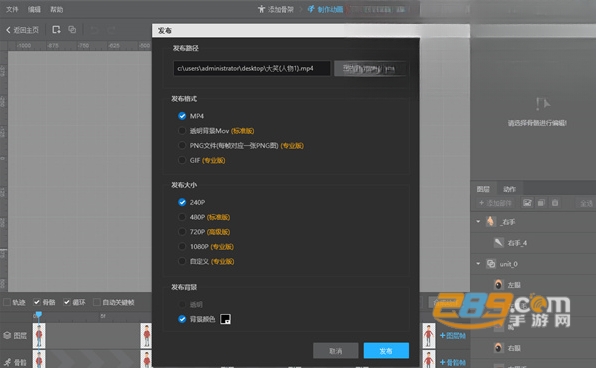Select the 右眼 layer eye icon
Image resolution: width=596 pixels, height=368 pixels.
click(499, 347)
